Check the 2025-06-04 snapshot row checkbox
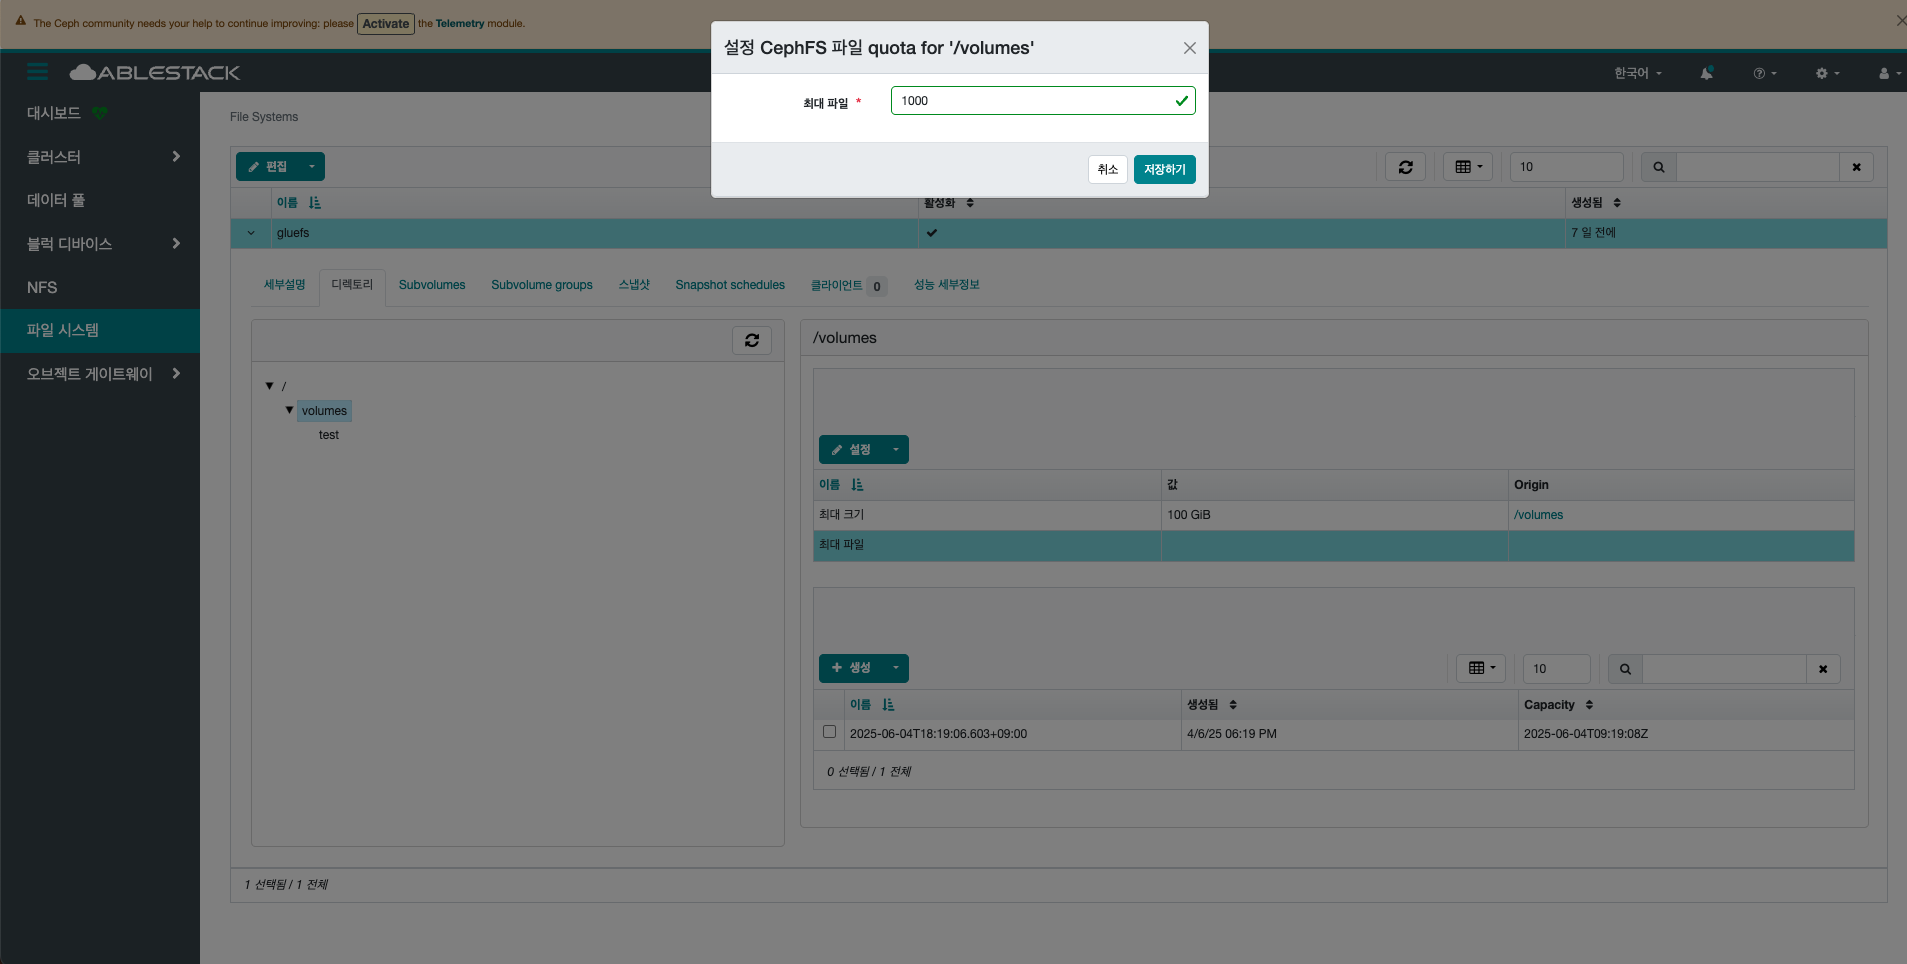The height and width of the screenshot is (964, 1907). pyautogui.click(x=829, y=732)
